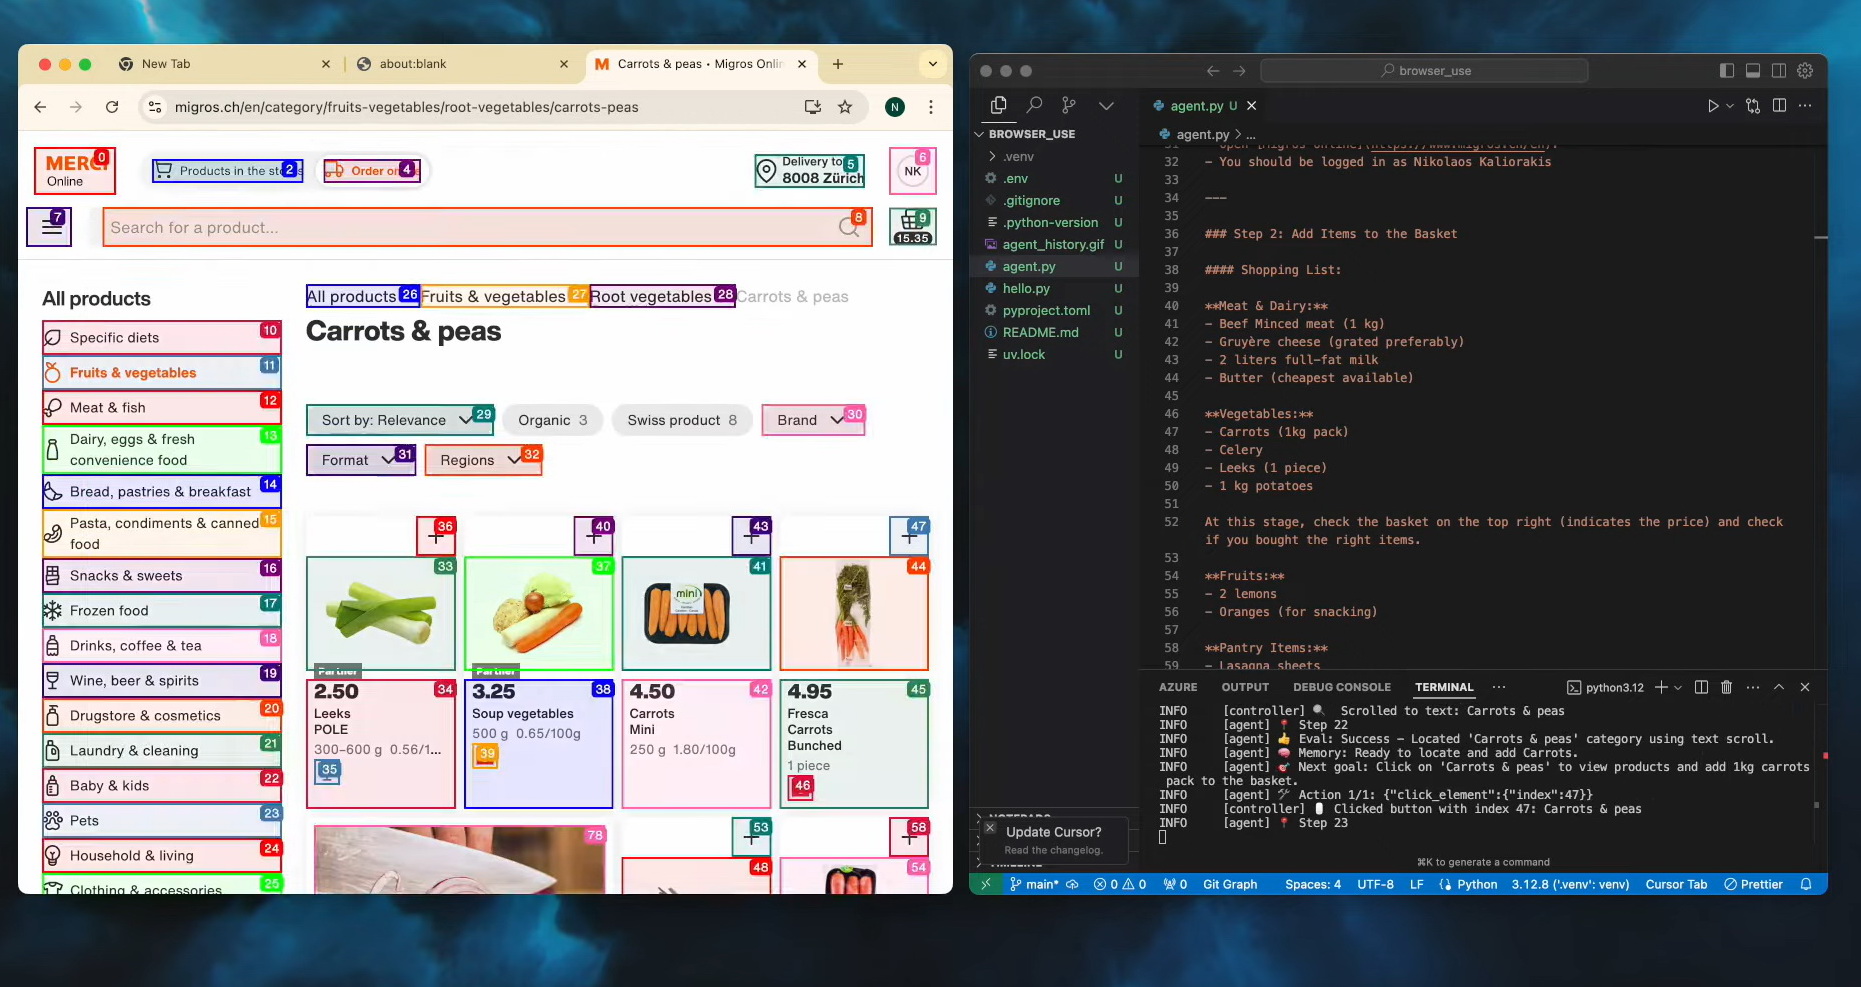
Task: Open the terminal launch profile dropdown
Action: [1678, 687]
